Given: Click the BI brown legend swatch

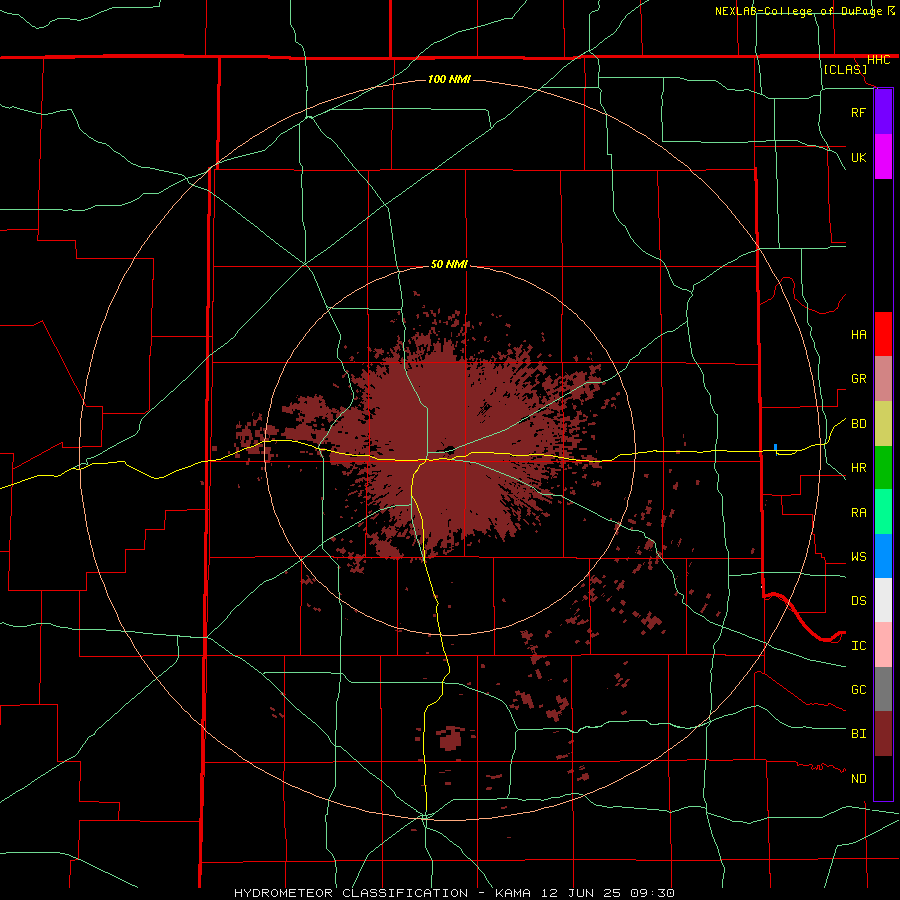Looking at the screenshot, I should pos(883,734).
